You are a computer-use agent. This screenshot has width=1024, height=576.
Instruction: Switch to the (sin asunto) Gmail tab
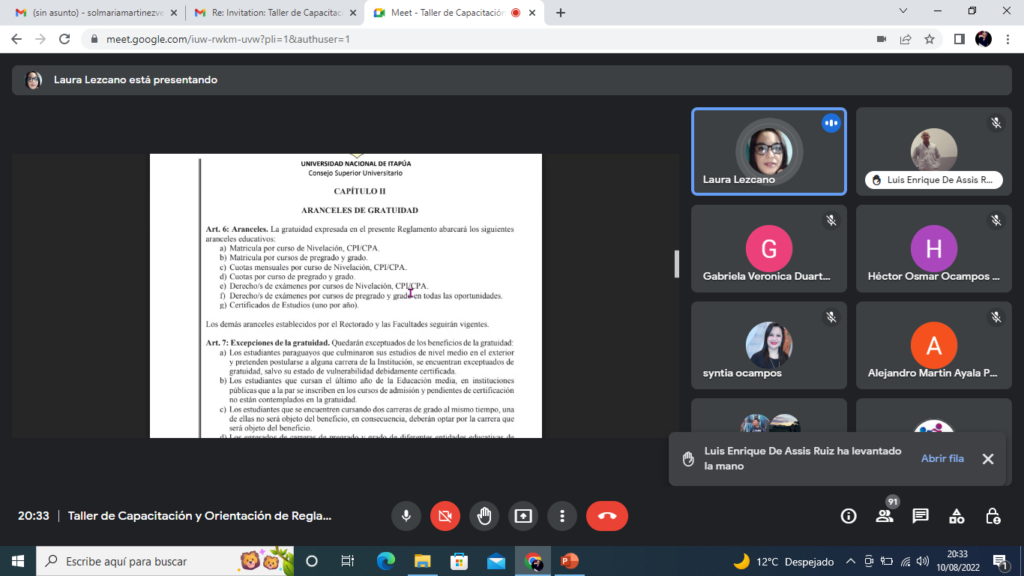pyautogui.click(x=95, y=13)
